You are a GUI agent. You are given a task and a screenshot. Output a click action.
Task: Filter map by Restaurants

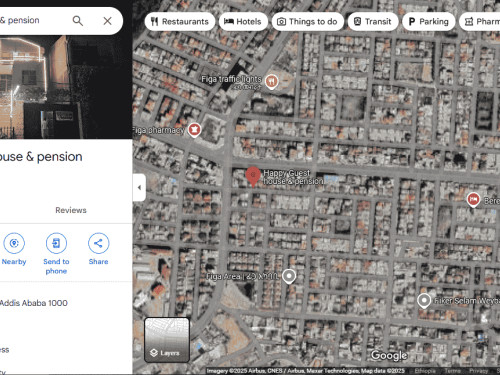pos(180,22)
